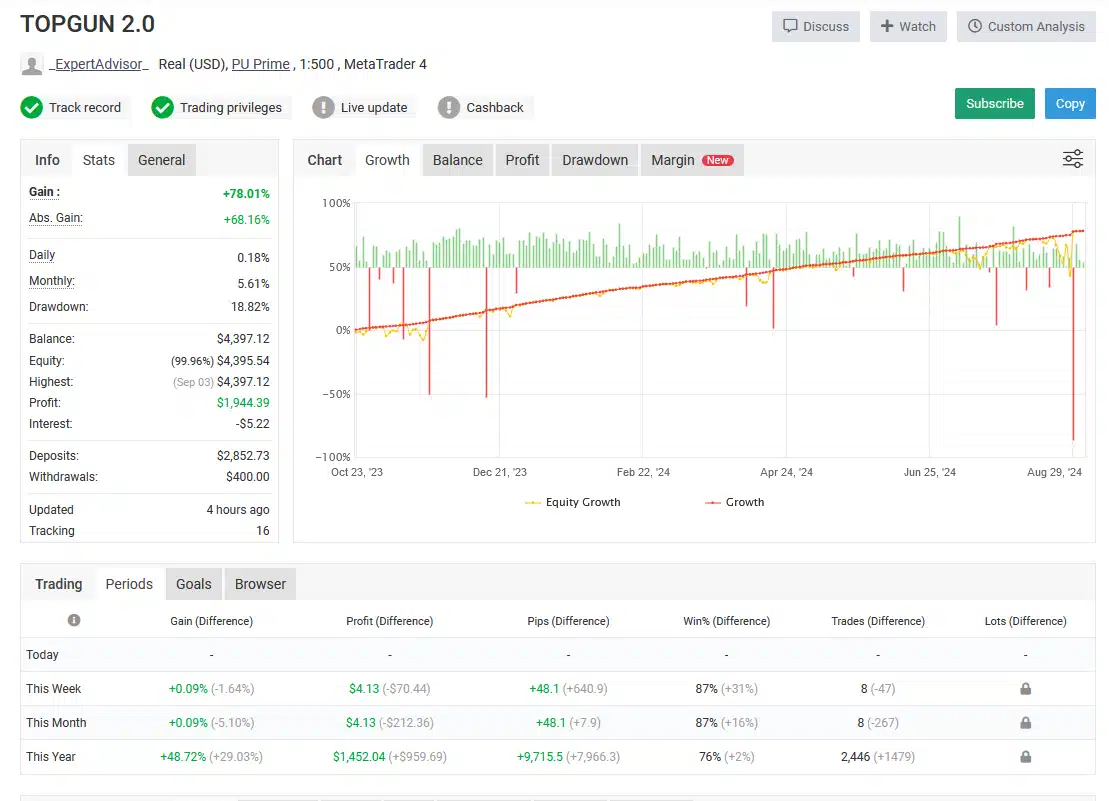Click the blue Copy button

pos(1070,103)
